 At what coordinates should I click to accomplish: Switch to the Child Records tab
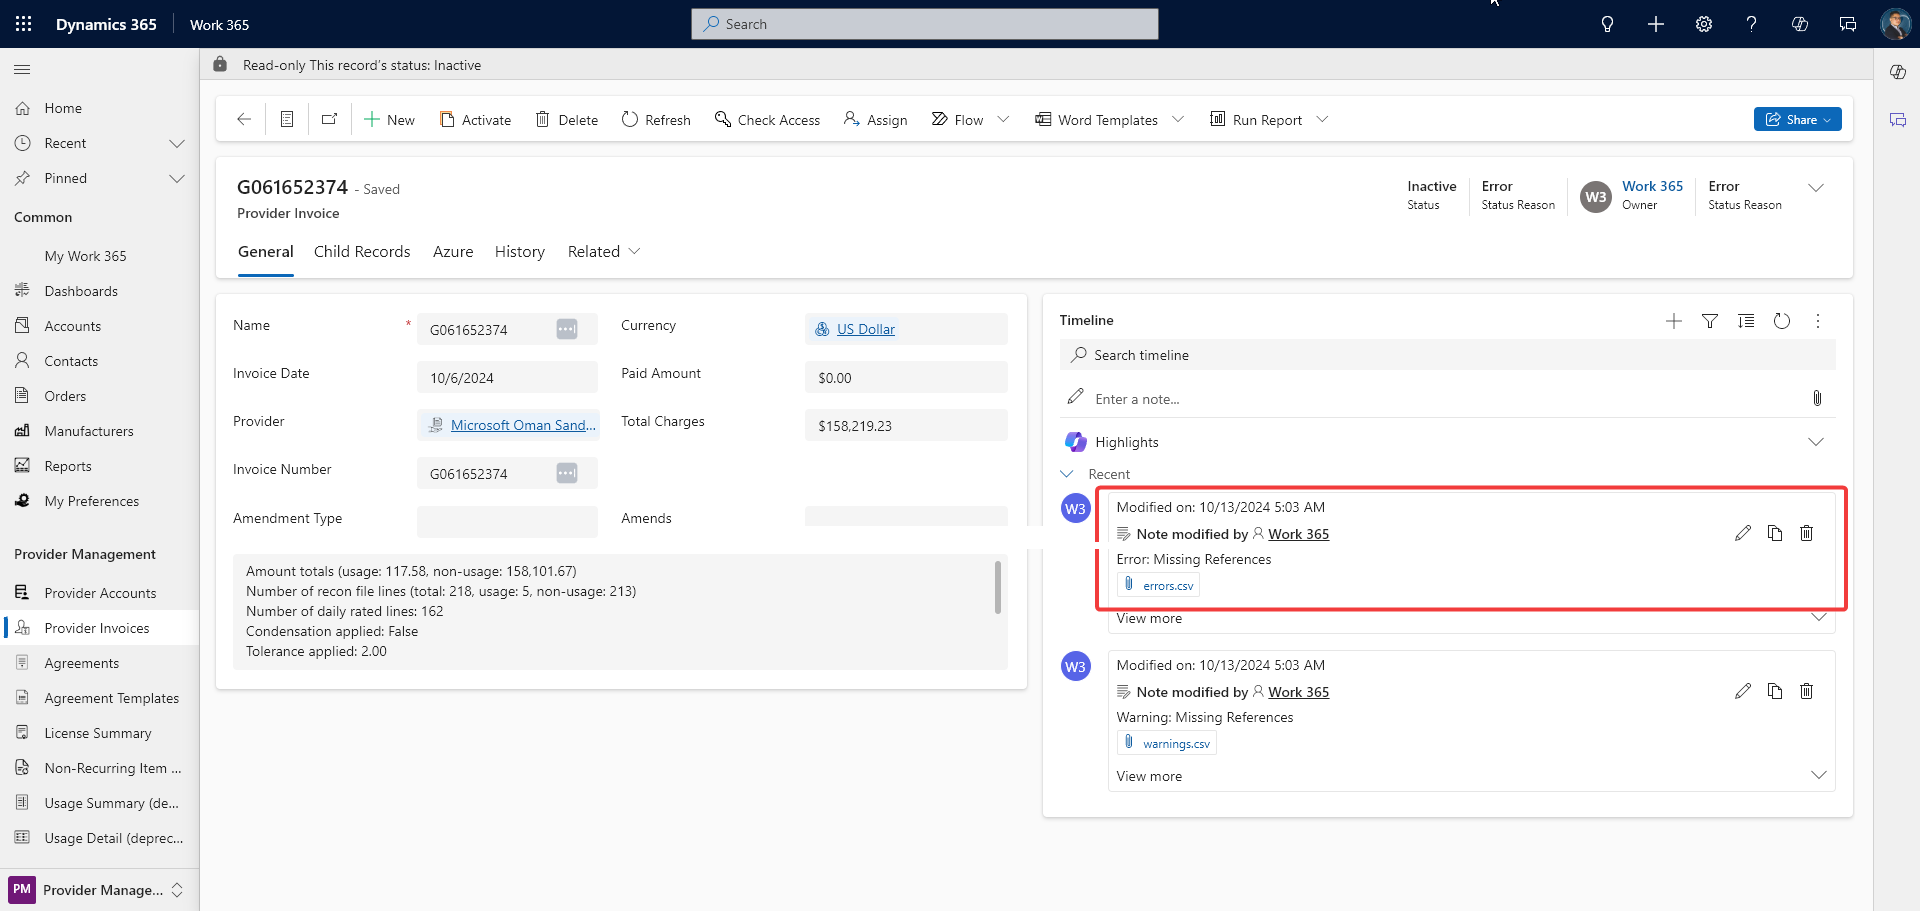tap(362, 252)
